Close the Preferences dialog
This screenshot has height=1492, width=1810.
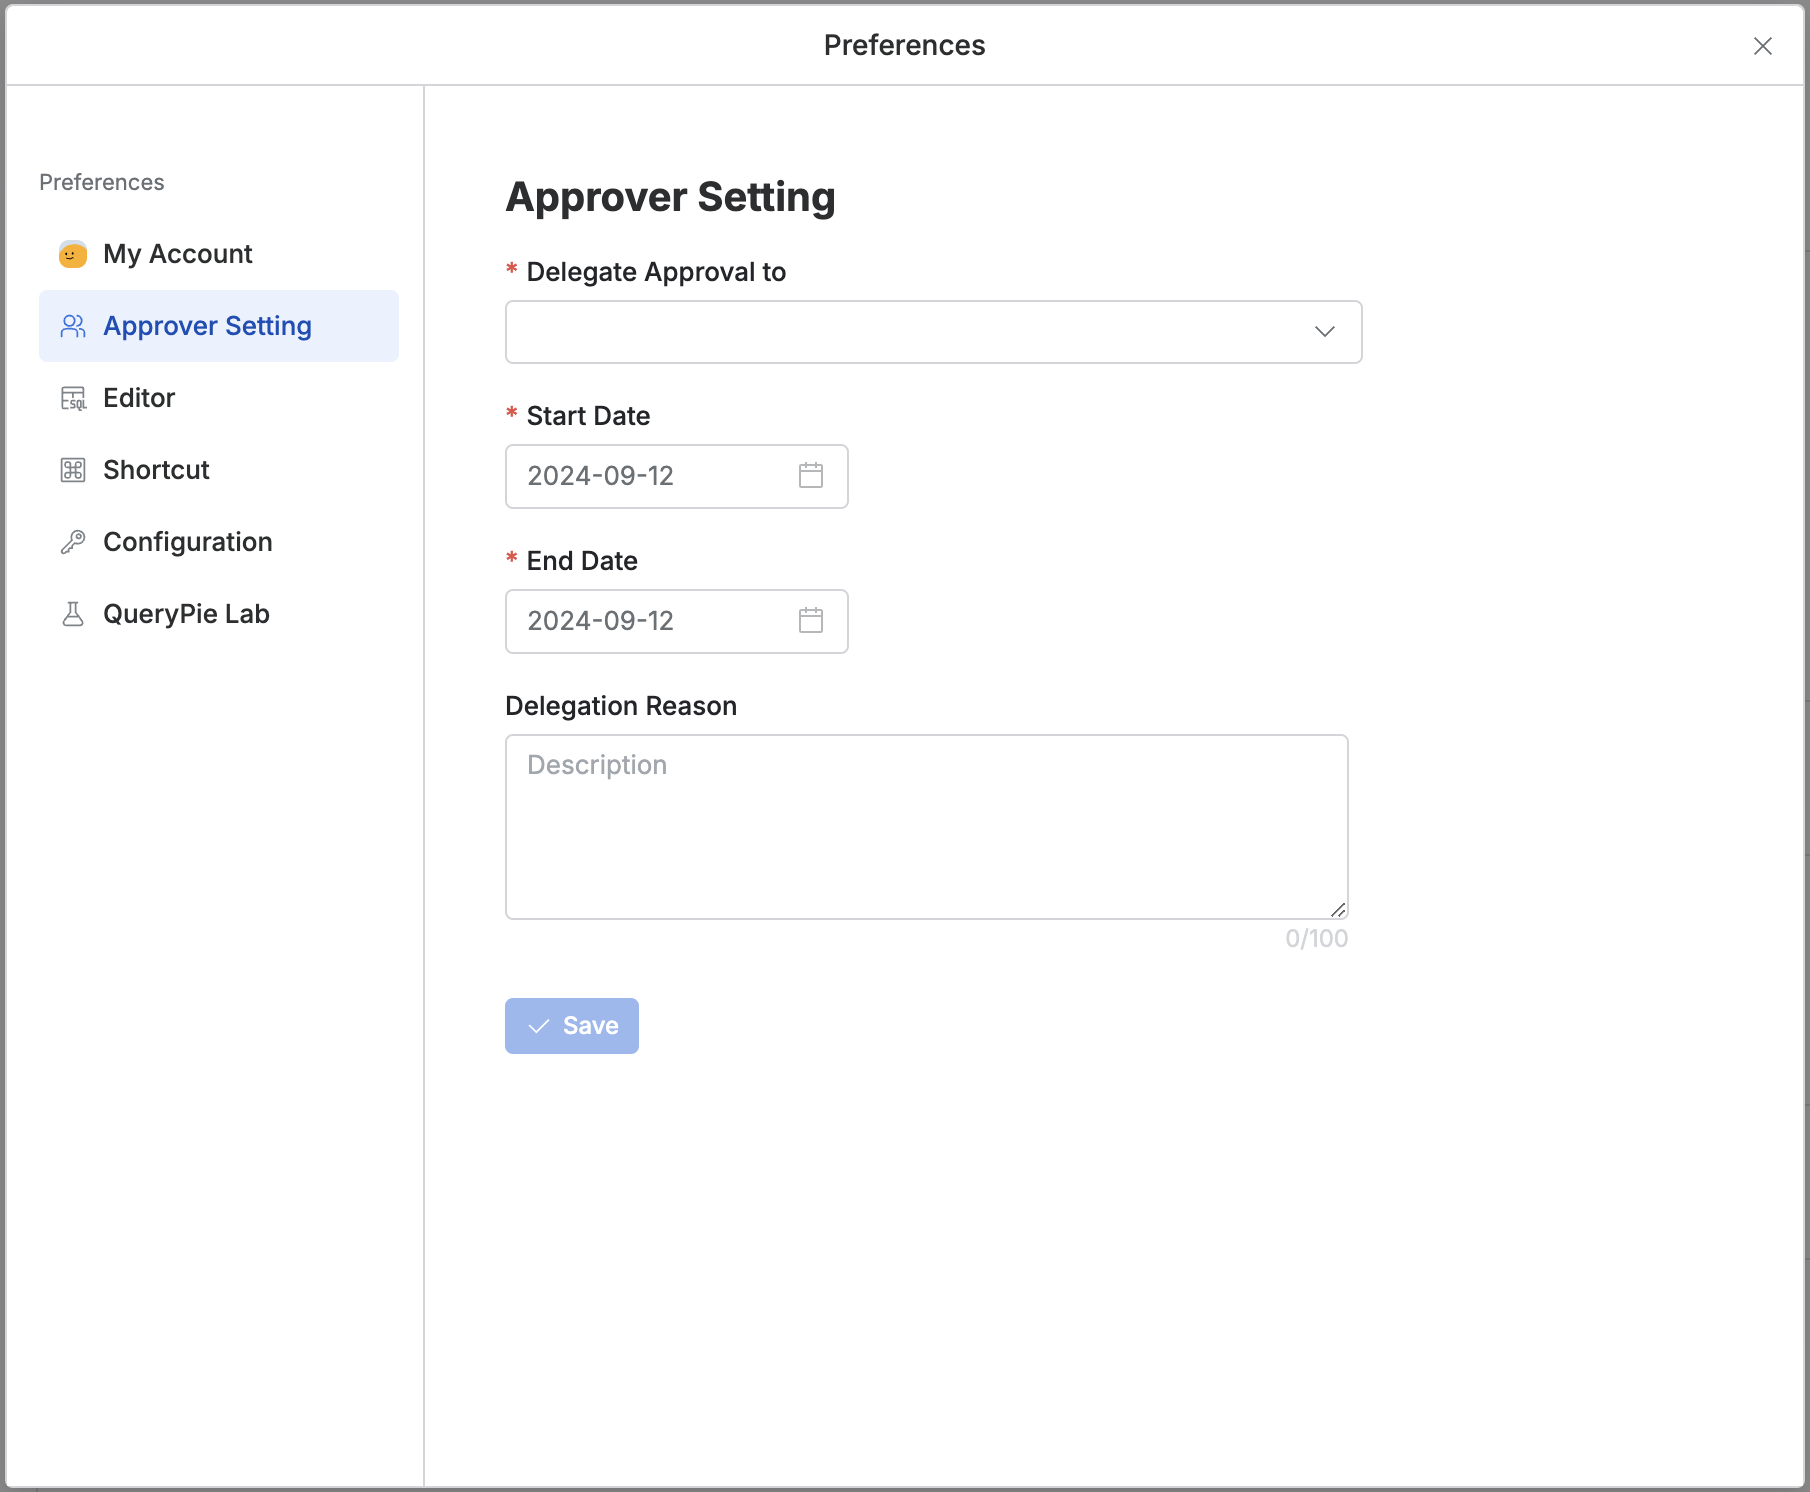(x=1762, y=46)
